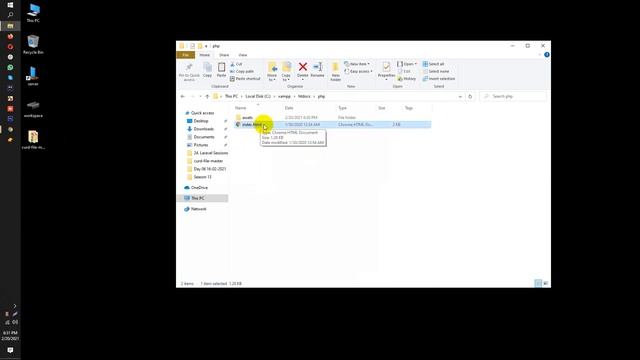Click the Edit button in Open group
The width and height of the screenshot is (640, 360).
404,71
